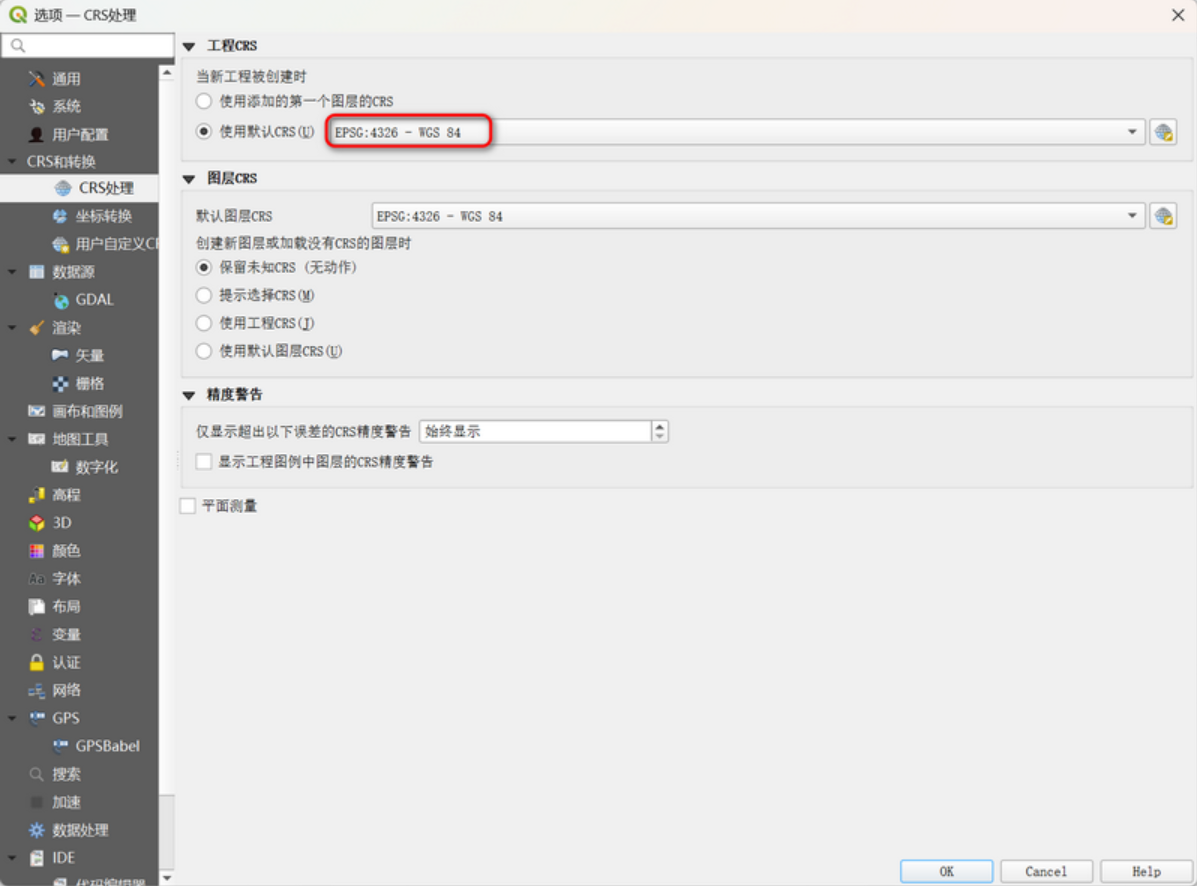
Task: Open the 渲染 (Rendering) settings page
Action: (65, 327)
